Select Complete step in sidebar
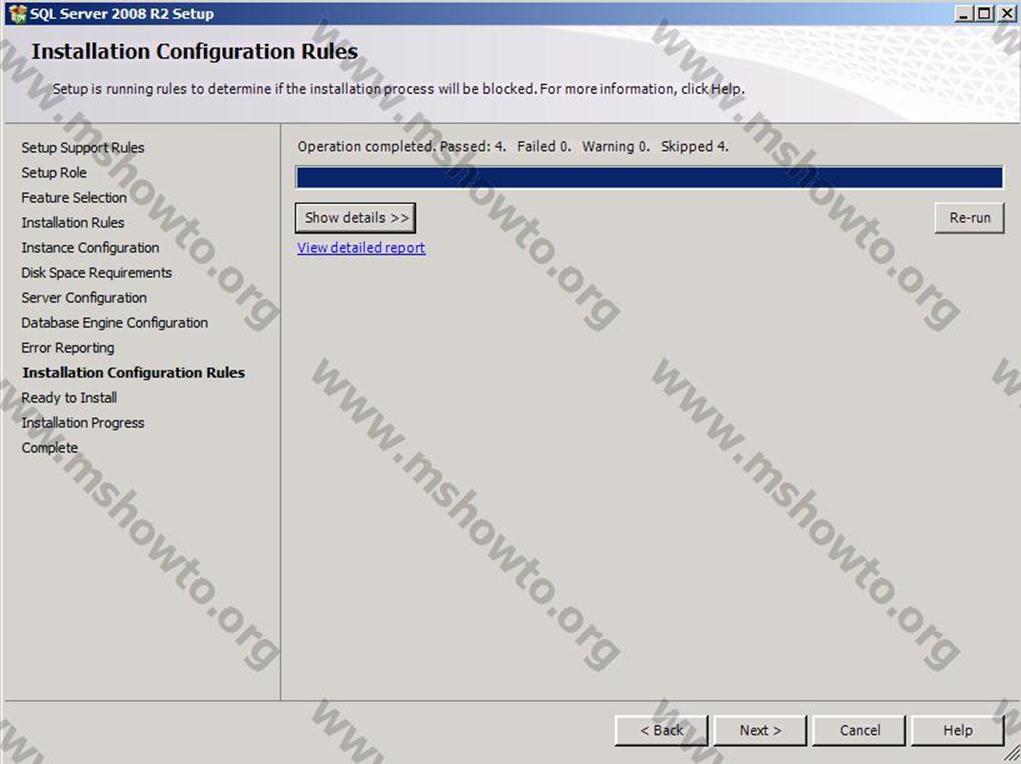 click(49, 447)
